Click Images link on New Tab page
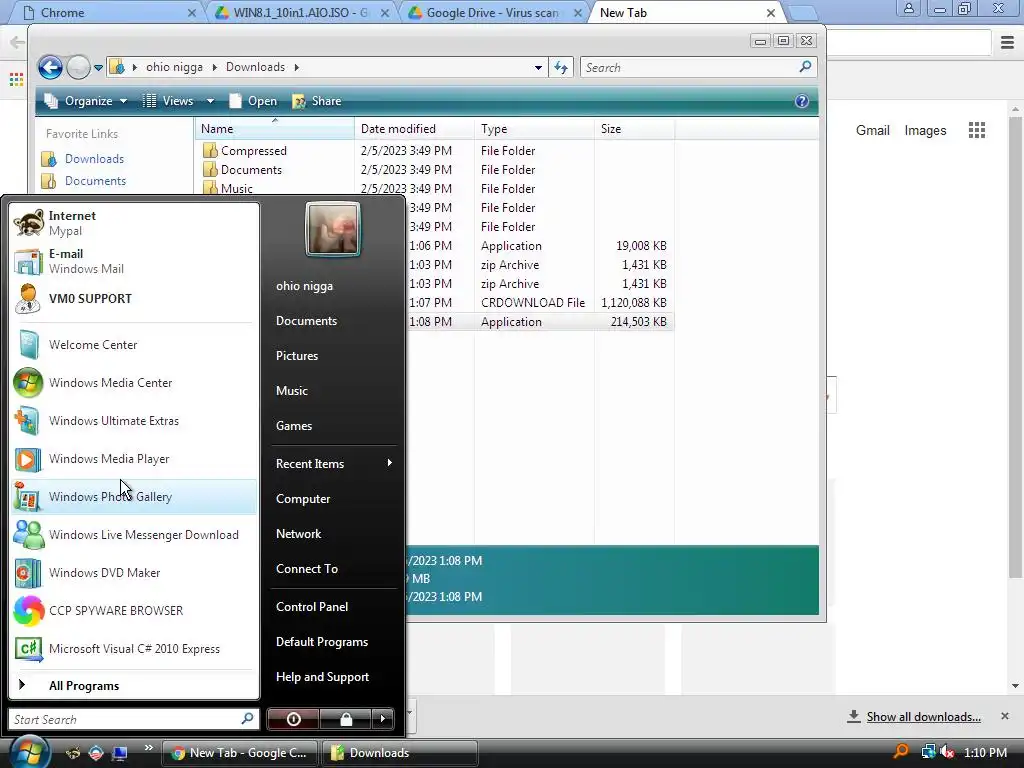The image size is (1024, 768). tap(925, 130)
